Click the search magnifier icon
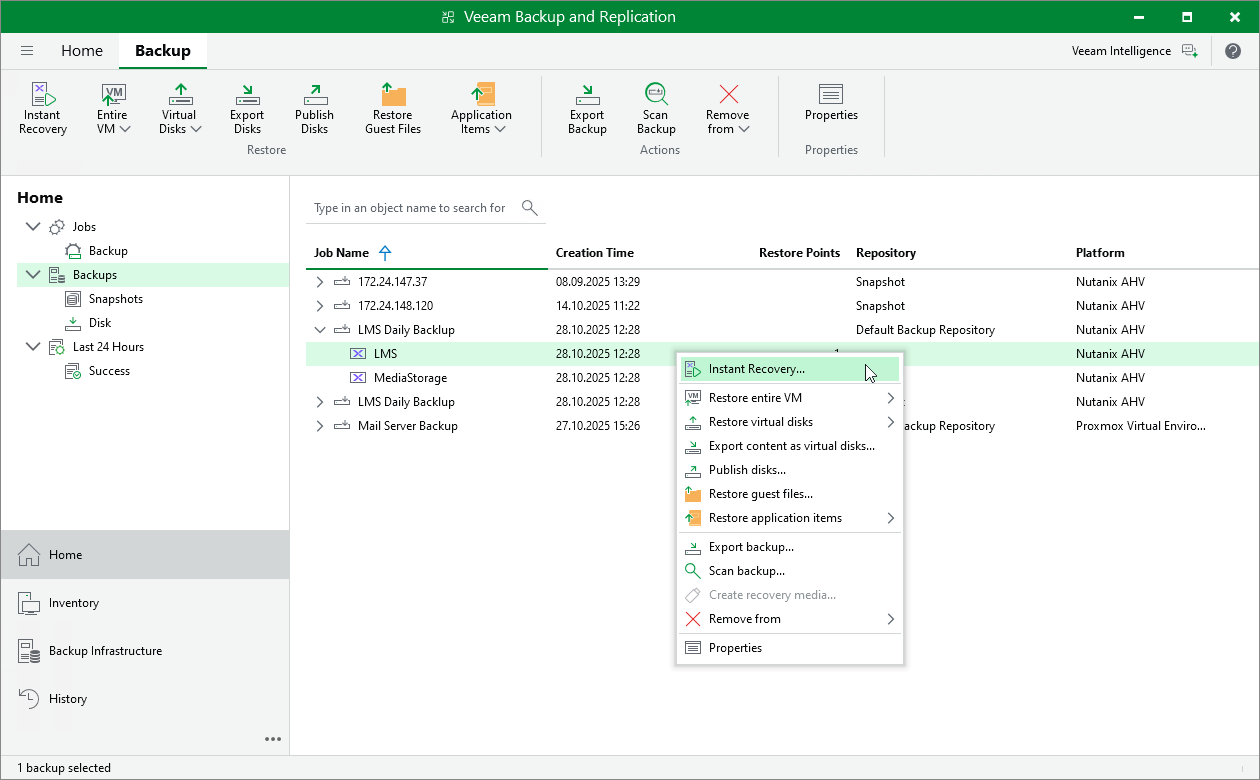 point(530,208)
